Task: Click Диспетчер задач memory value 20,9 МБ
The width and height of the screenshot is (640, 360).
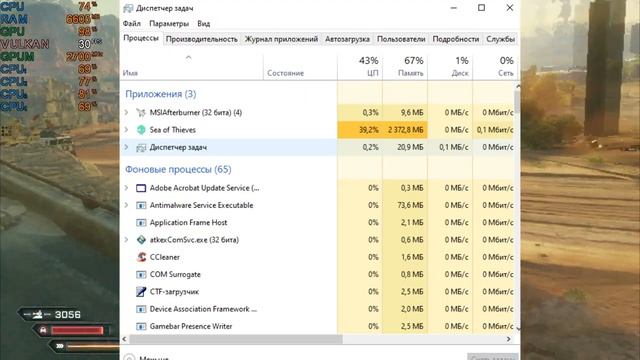Action: click(410, 147)
